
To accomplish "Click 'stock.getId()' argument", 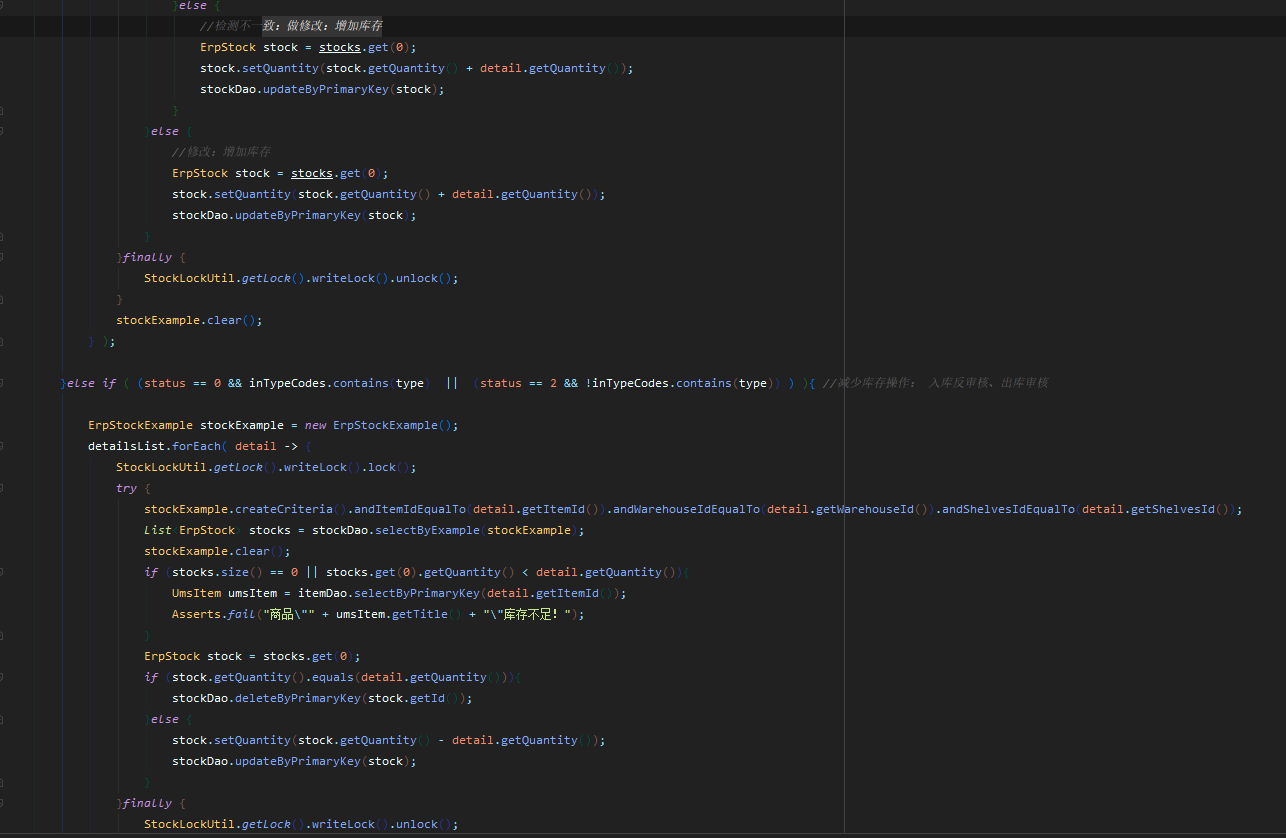I will [413, 698].
